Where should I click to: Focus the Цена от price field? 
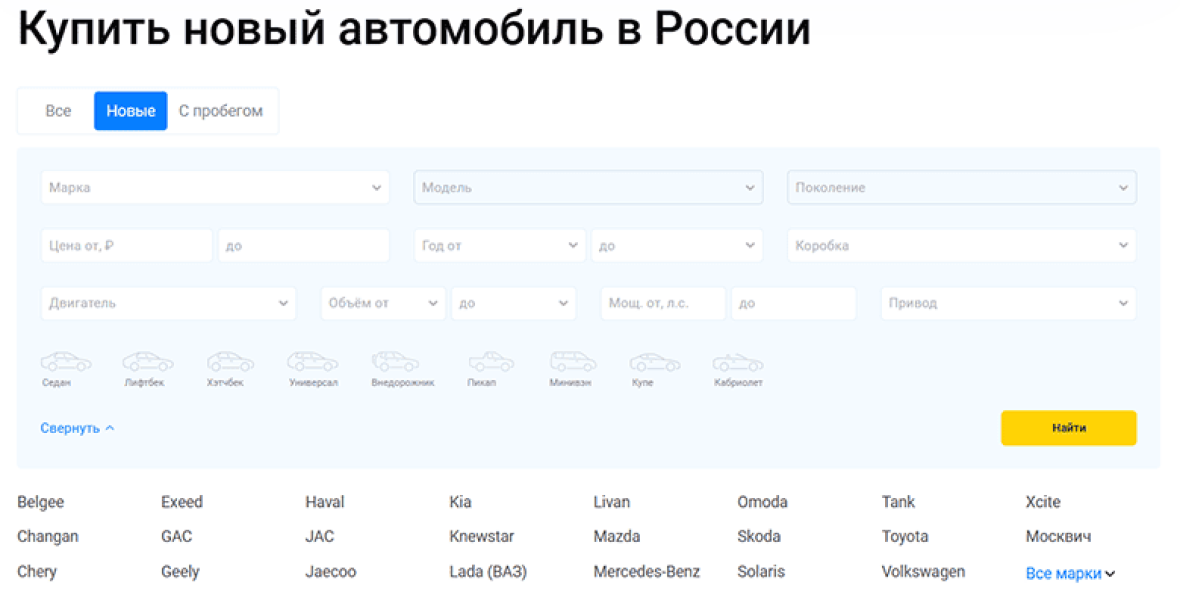(x=126, y=245)
